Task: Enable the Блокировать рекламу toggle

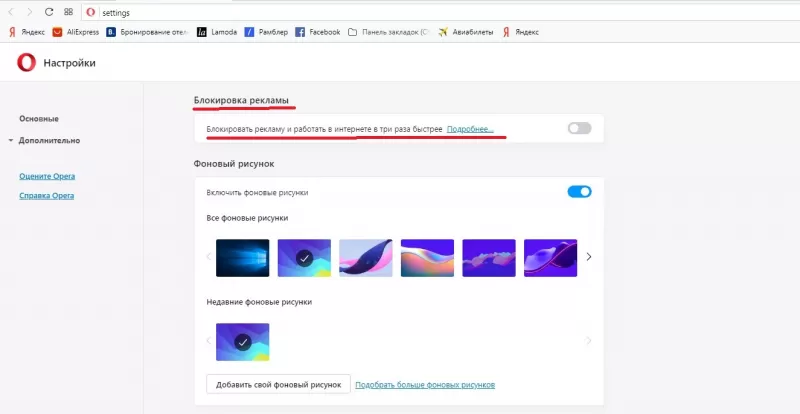Action: [x=579, y=128]
